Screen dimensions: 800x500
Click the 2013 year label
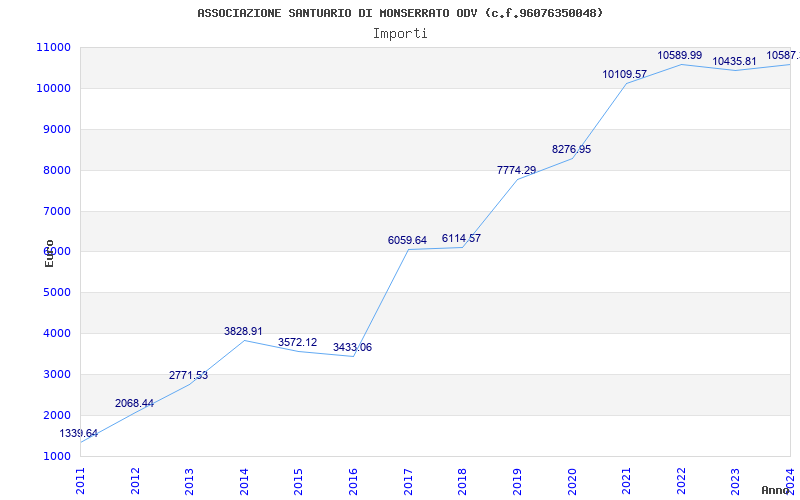click(190, 481)
